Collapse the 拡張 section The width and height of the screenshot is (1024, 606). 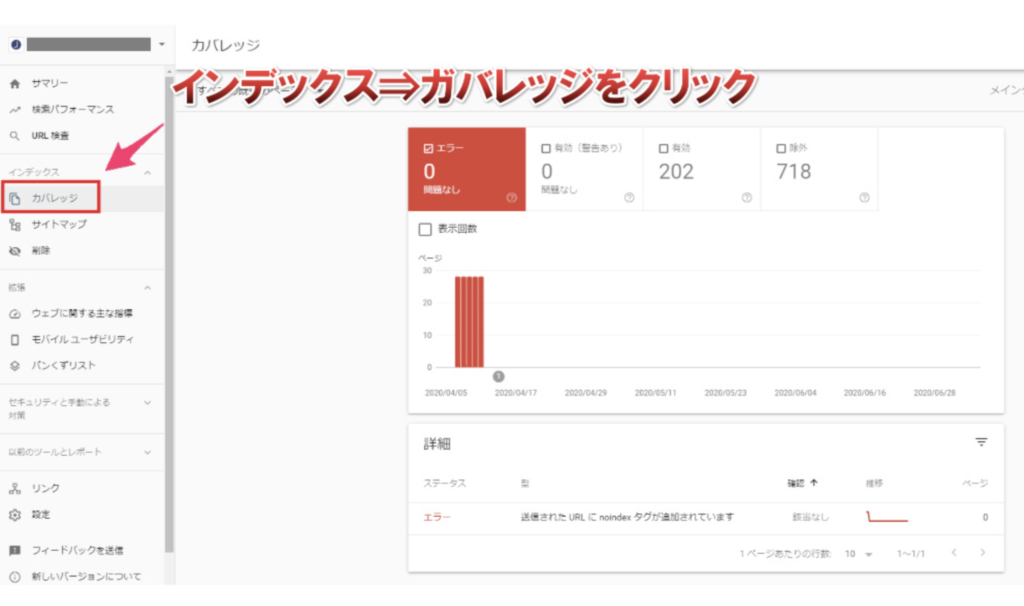pyautogui.click(x=148, y=287)
